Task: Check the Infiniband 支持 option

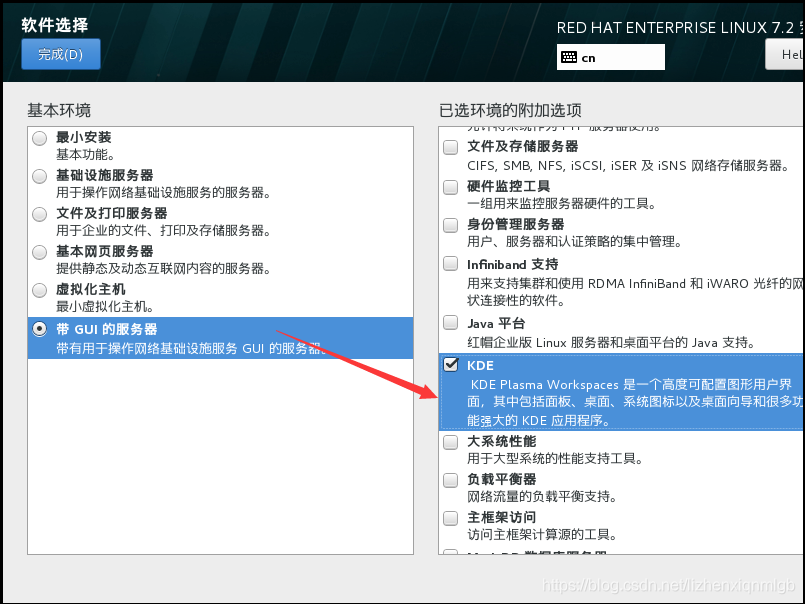Action: [x=450, y=264]
